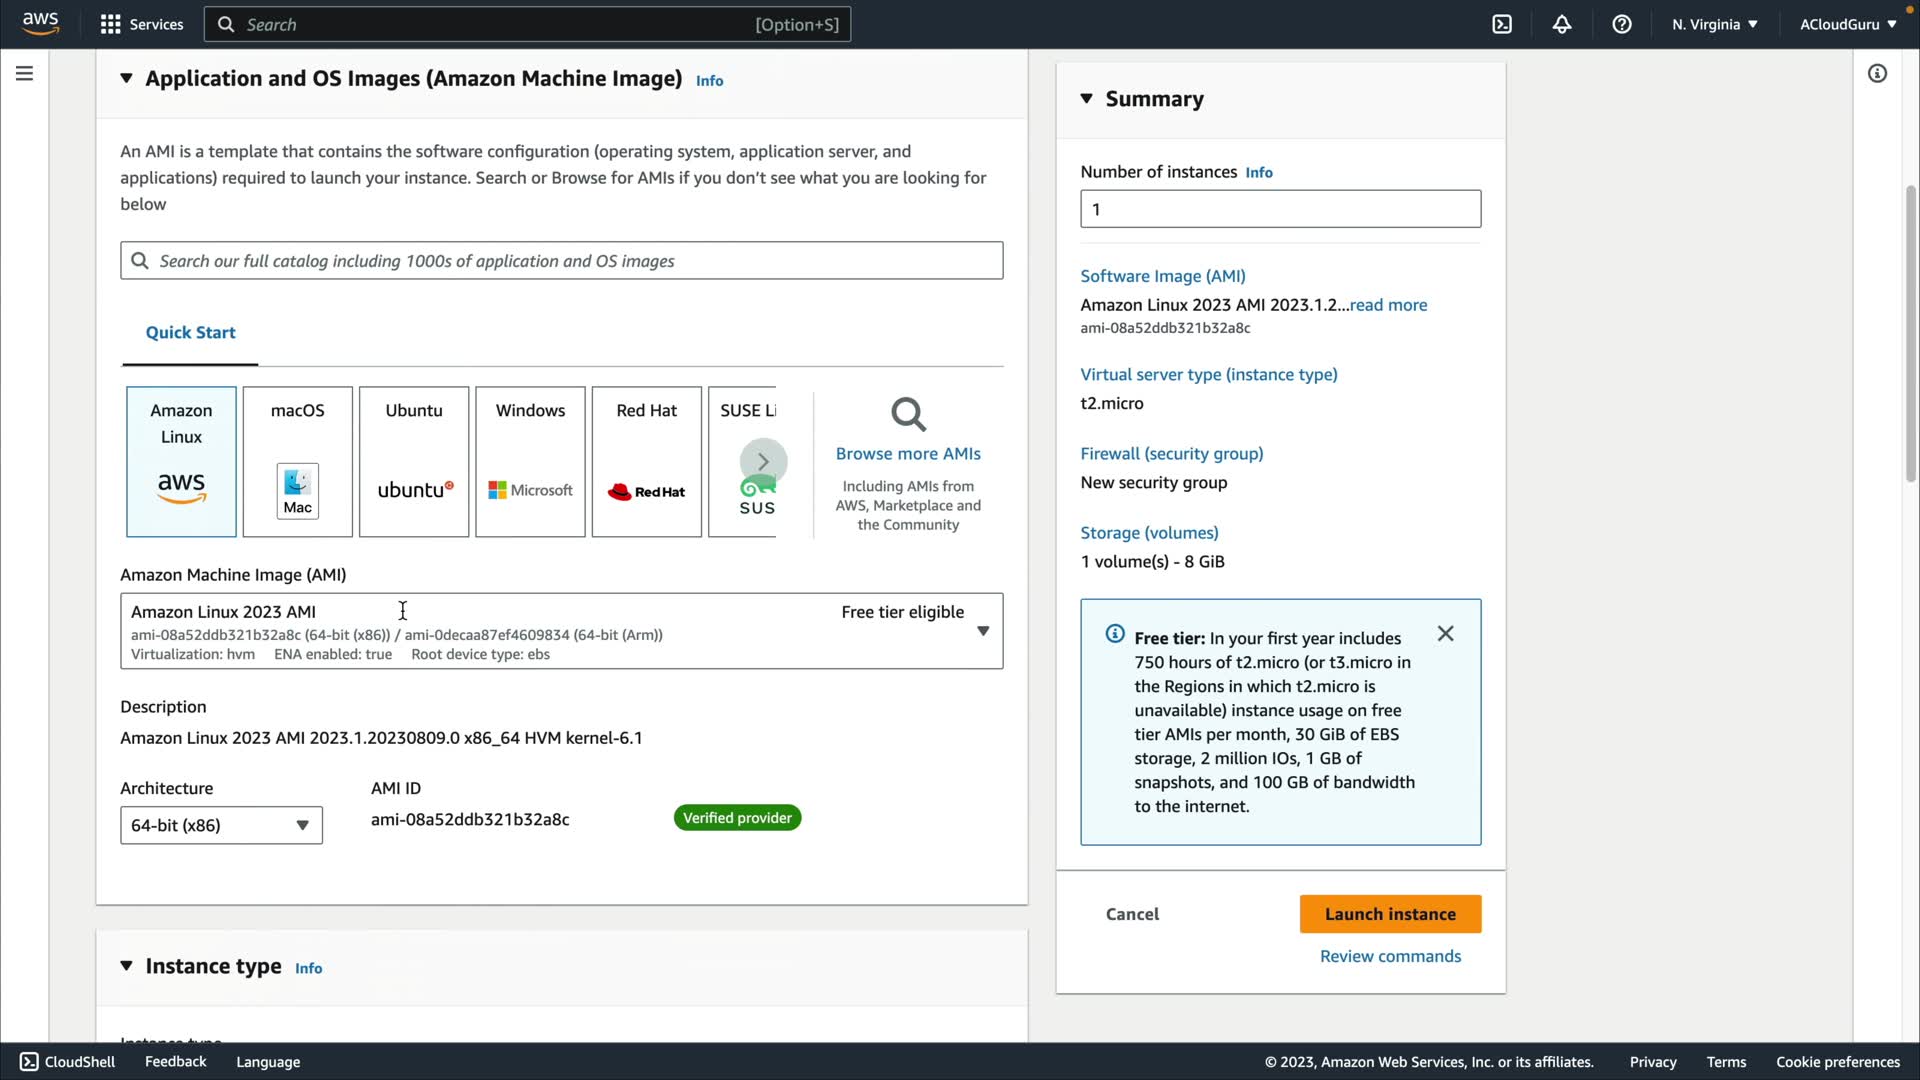The image size is (1920, 1080).
Task: Switch to the Quick Start tab
Action: (x=190, y=333)
